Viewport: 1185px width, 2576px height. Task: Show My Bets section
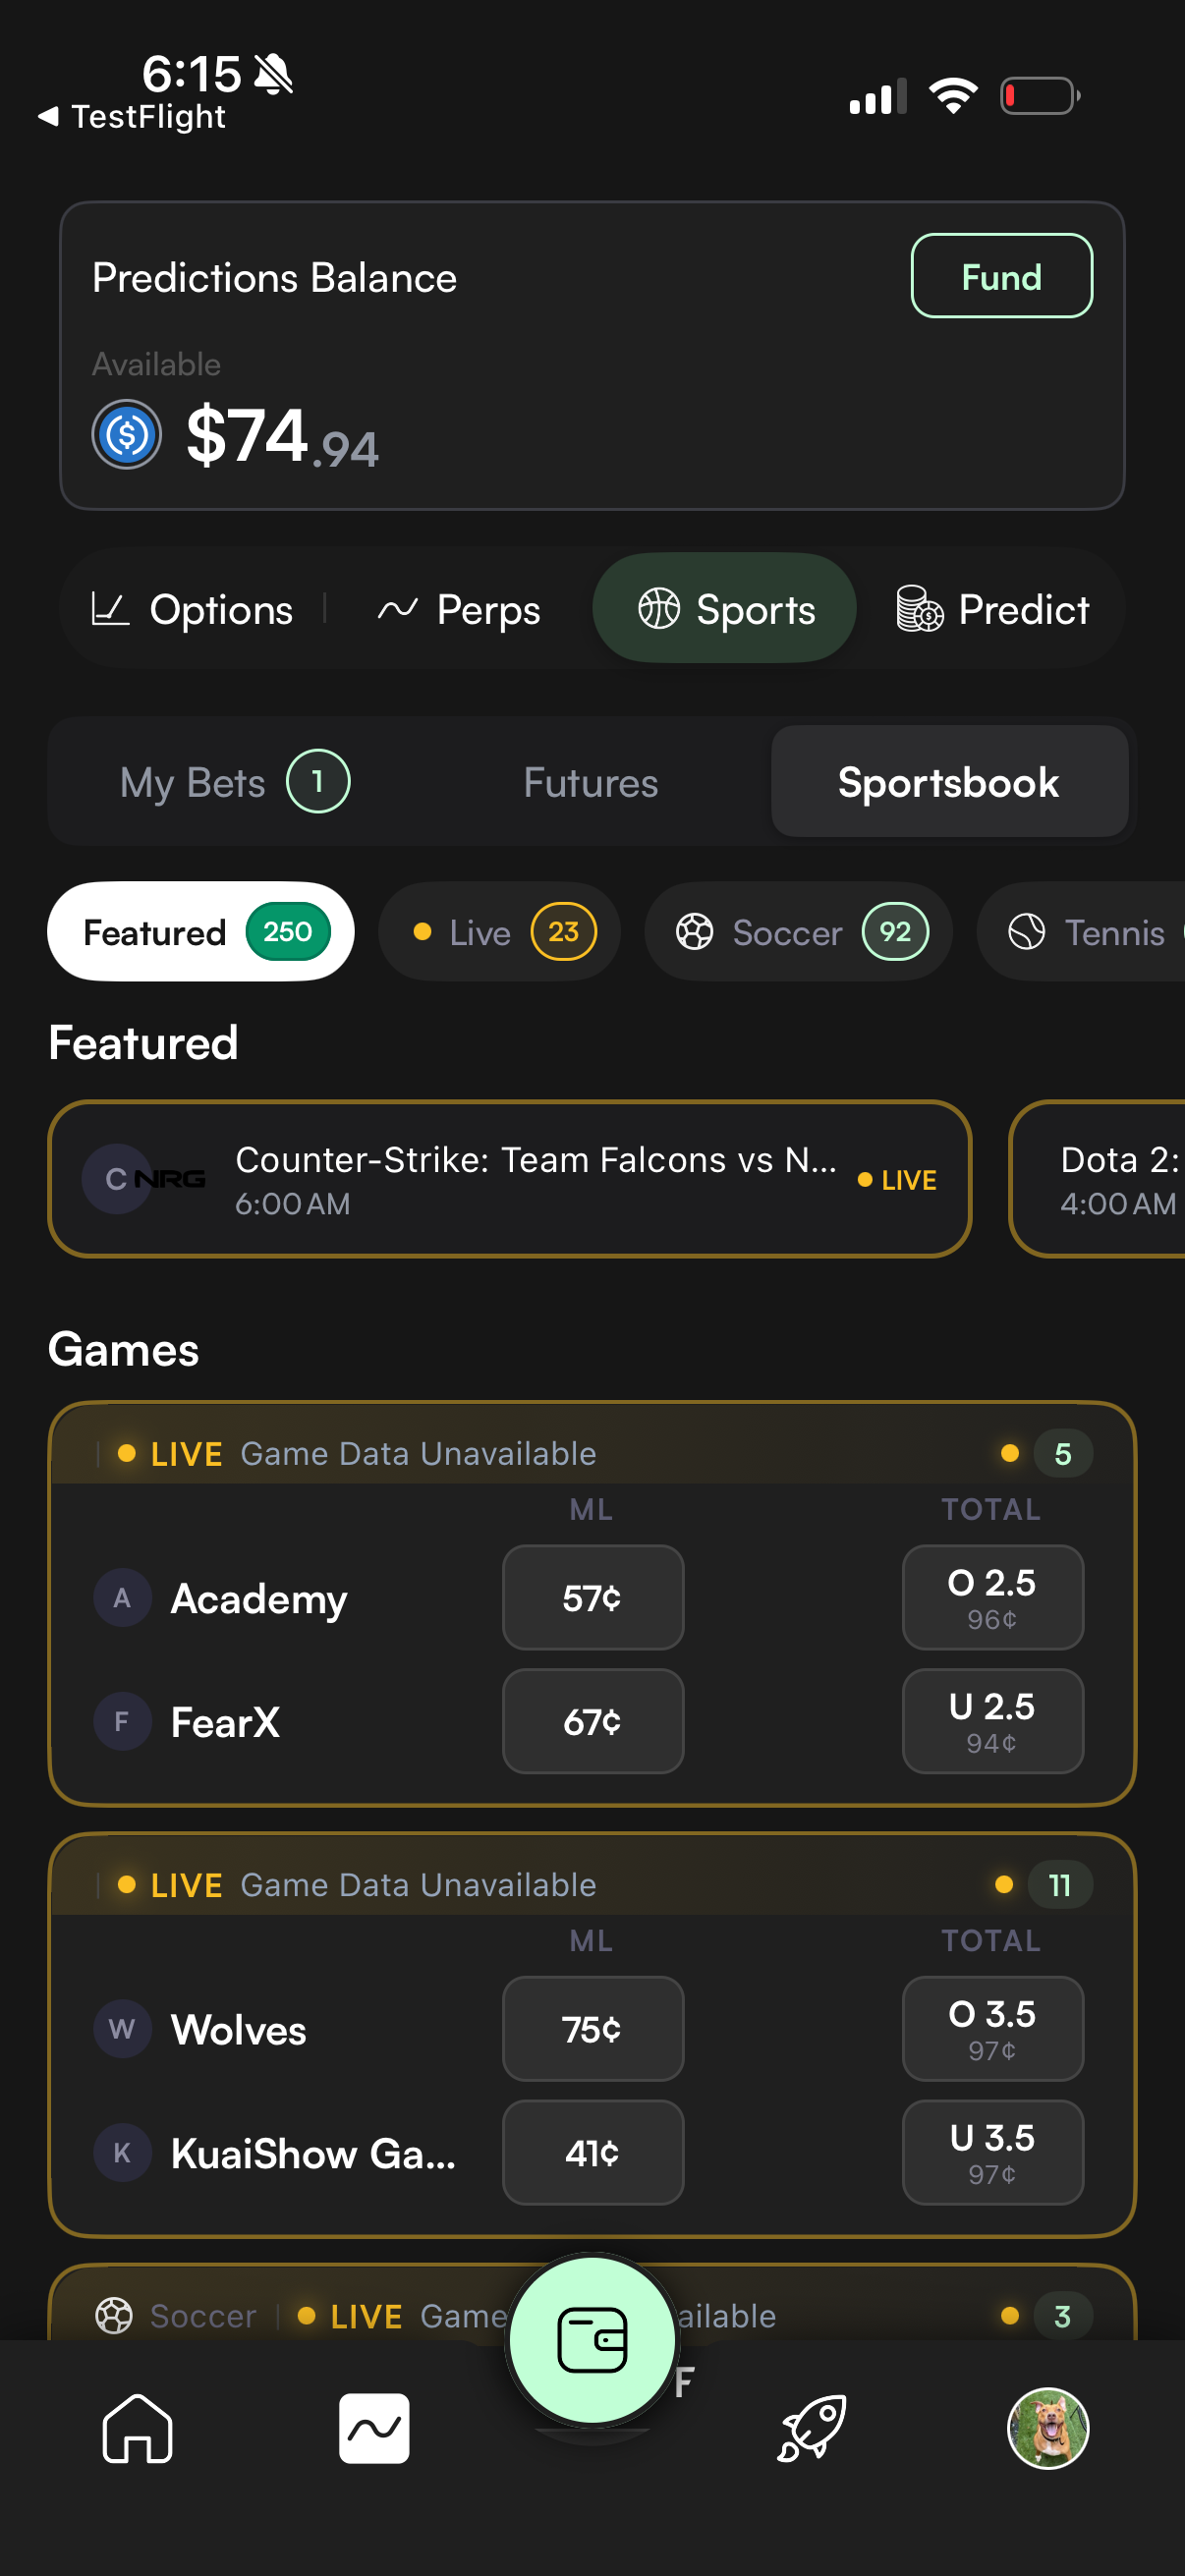(234, 782)
